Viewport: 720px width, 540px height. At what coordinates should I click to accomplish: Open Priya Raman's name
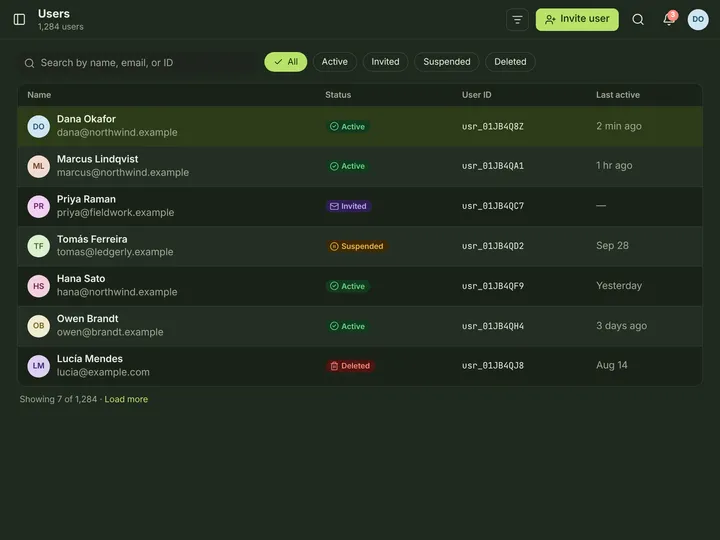[86, 199]
